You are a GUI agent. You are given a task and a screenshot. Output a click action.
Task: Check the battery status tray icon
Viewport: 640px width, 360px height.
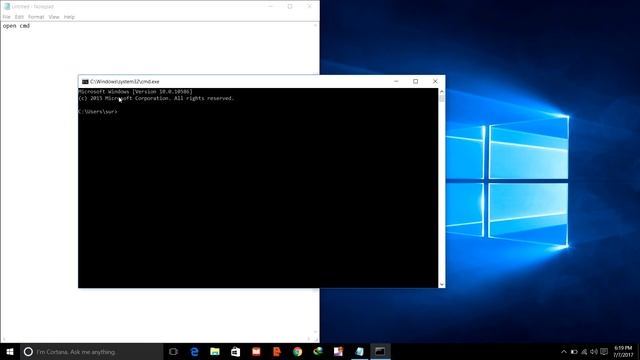coord(574,352)
